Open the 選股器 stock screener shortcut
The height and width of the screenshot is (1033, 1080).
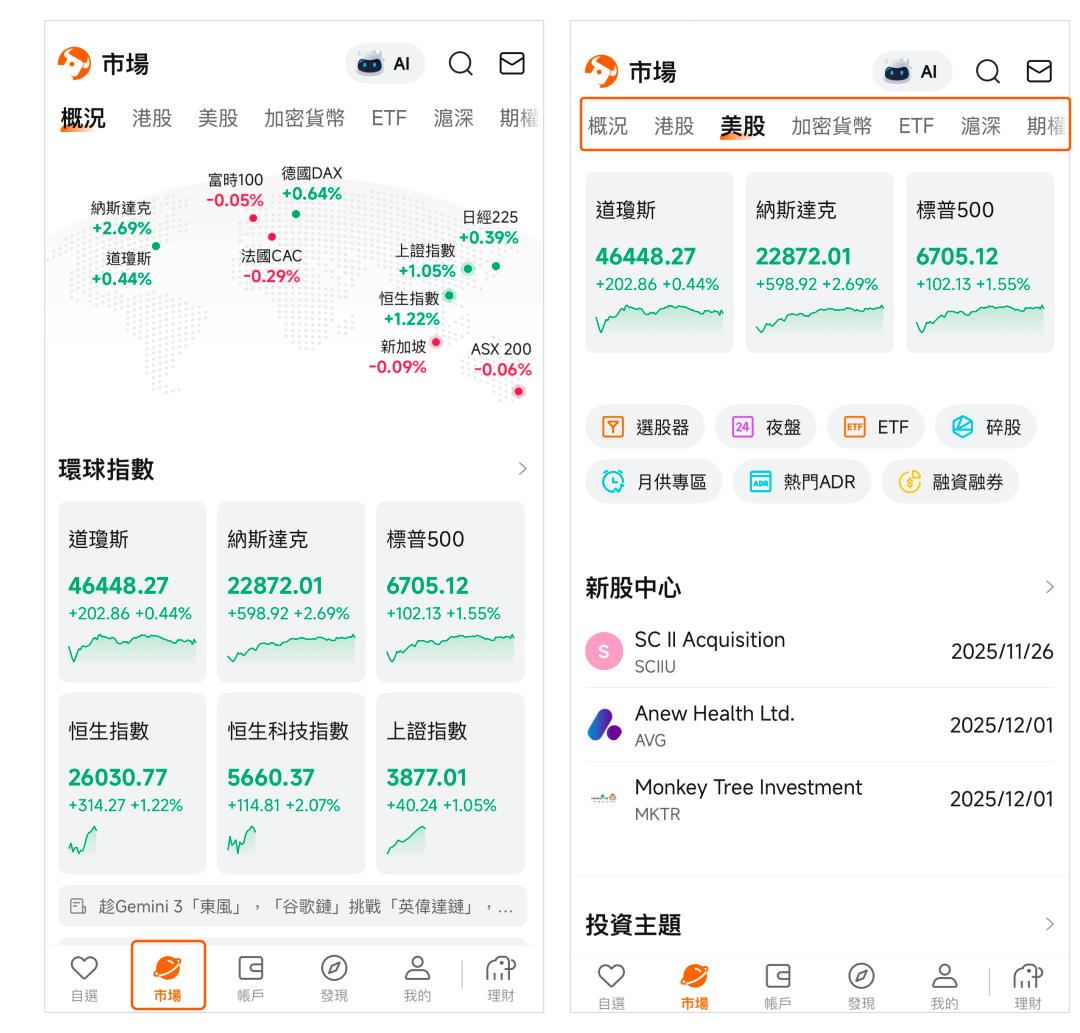pos(645,427)
